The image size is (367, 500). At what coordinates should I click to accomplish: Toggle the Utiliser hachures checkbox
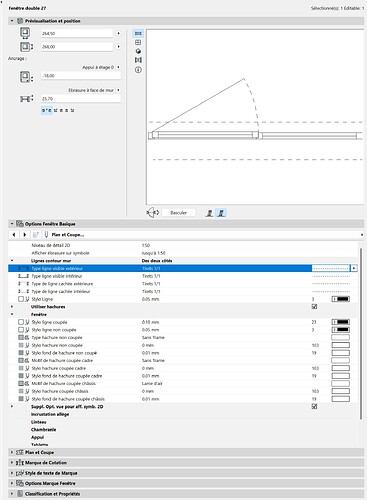coord(314,307)
